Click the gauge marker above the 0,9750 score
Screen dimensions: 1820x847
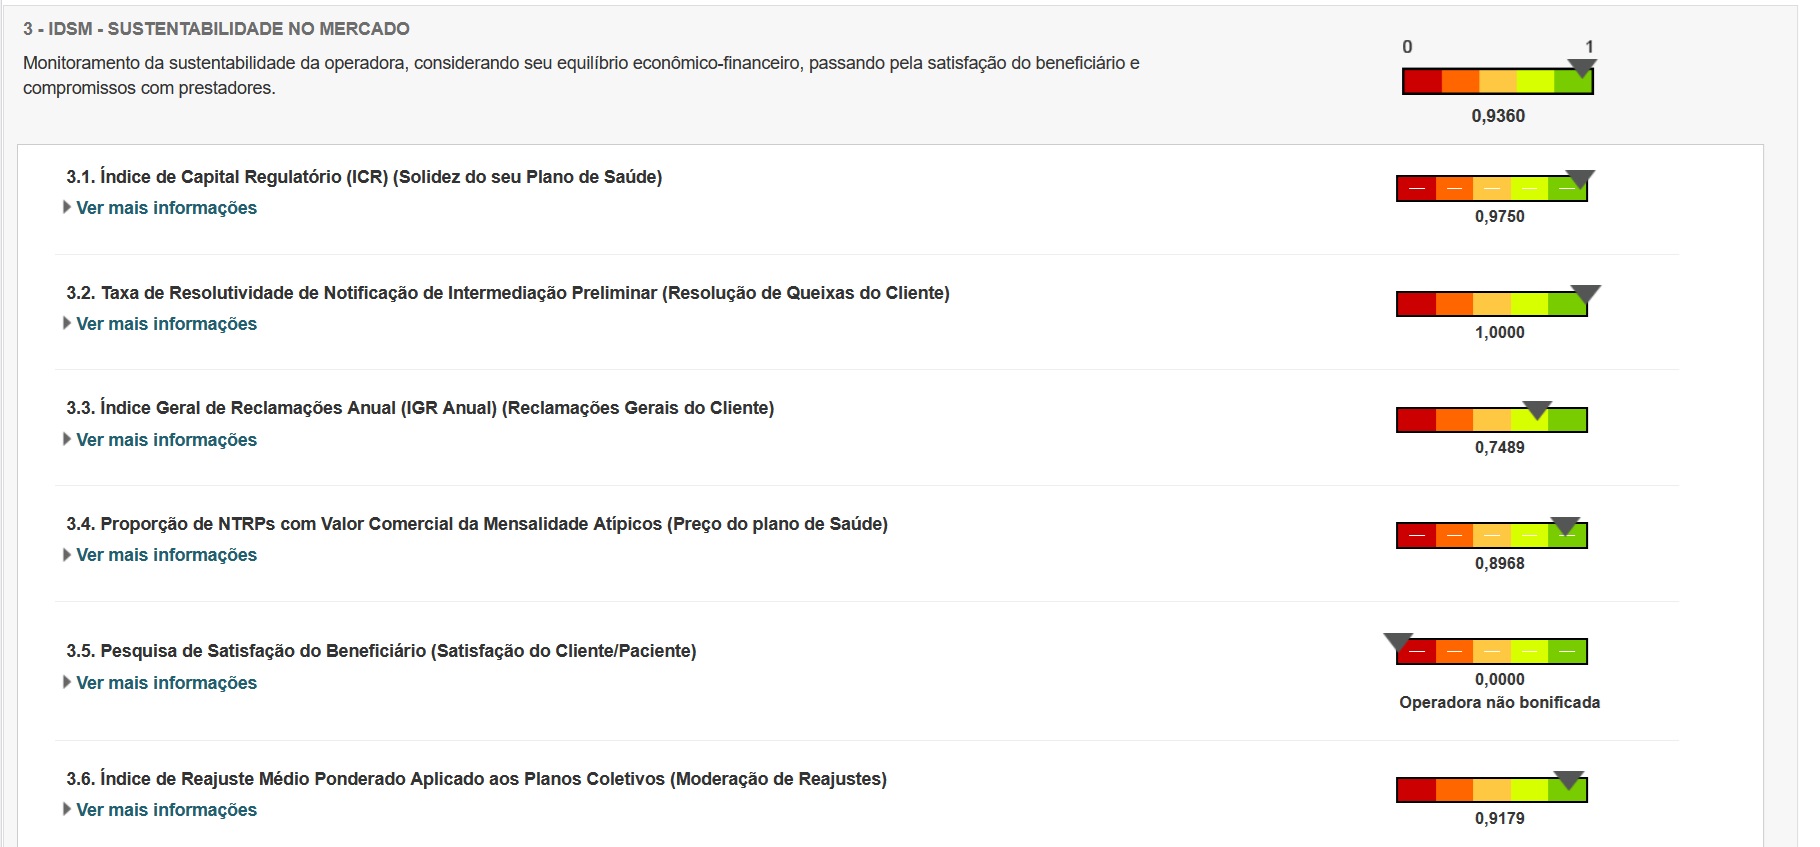pos(1580,179)
